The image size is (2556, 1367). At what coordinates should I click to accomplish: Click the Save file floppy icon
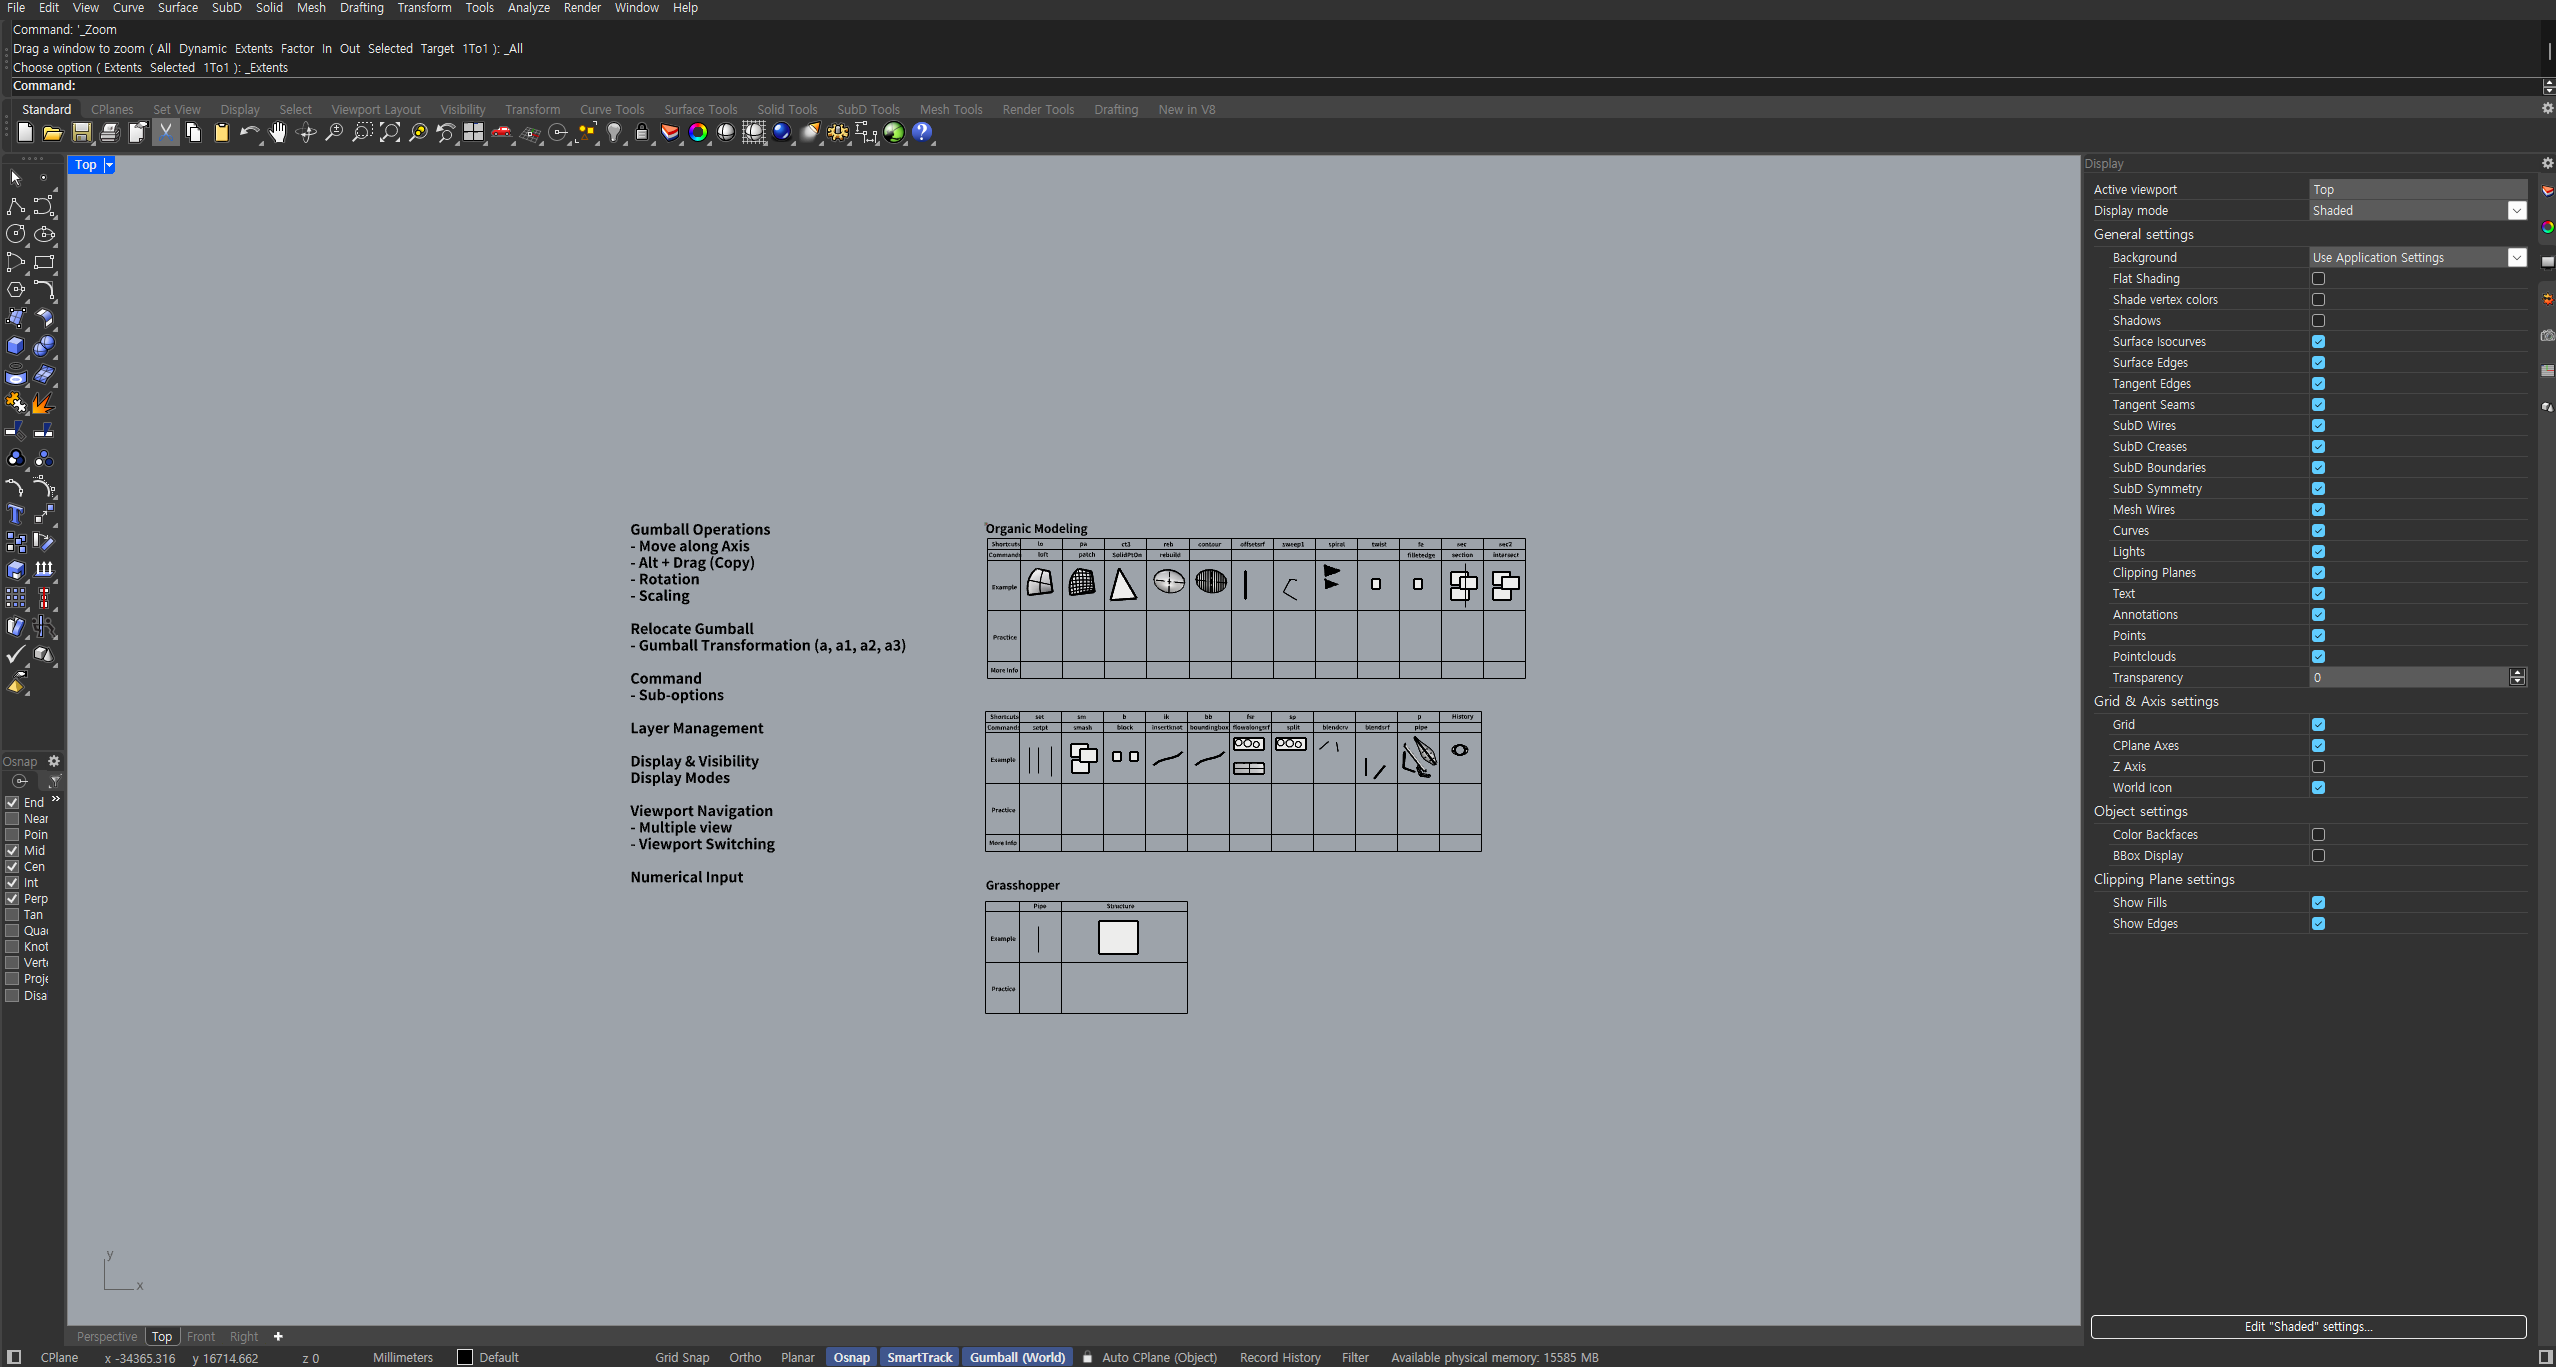click(x=82, y=133)
